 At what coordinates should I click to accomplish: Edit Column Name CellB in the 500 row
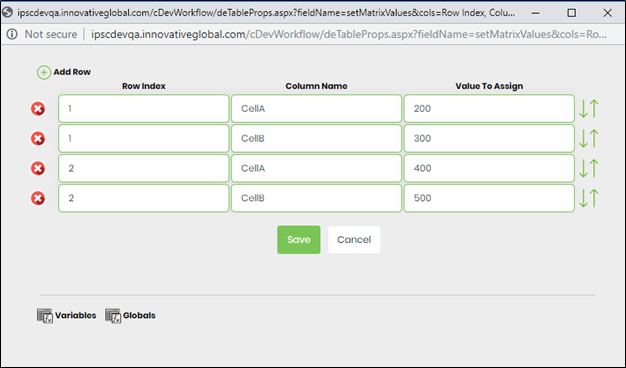point(316,198)
